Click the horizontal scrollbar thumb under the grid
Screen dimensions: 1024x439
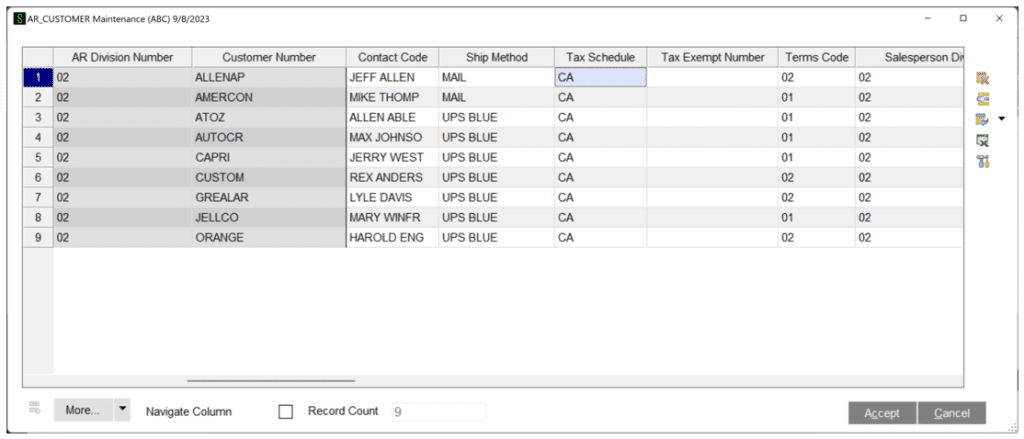pos(270,380)
